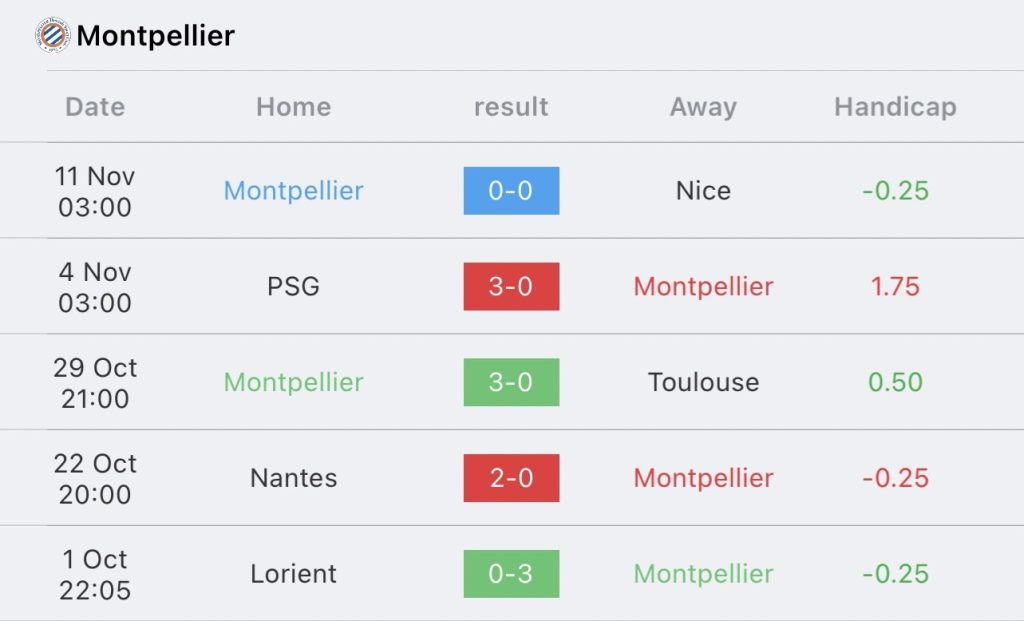Open the blue 0-0 result badge
This screenshot has height=621, width=1024.
pyautogui.click(x=511, y=191)
